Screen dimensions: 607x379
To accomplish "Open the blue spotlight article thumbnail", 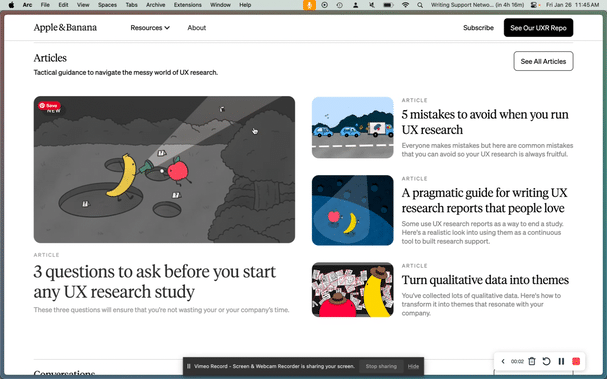I will pyautogui.click(x=353, y=210).
